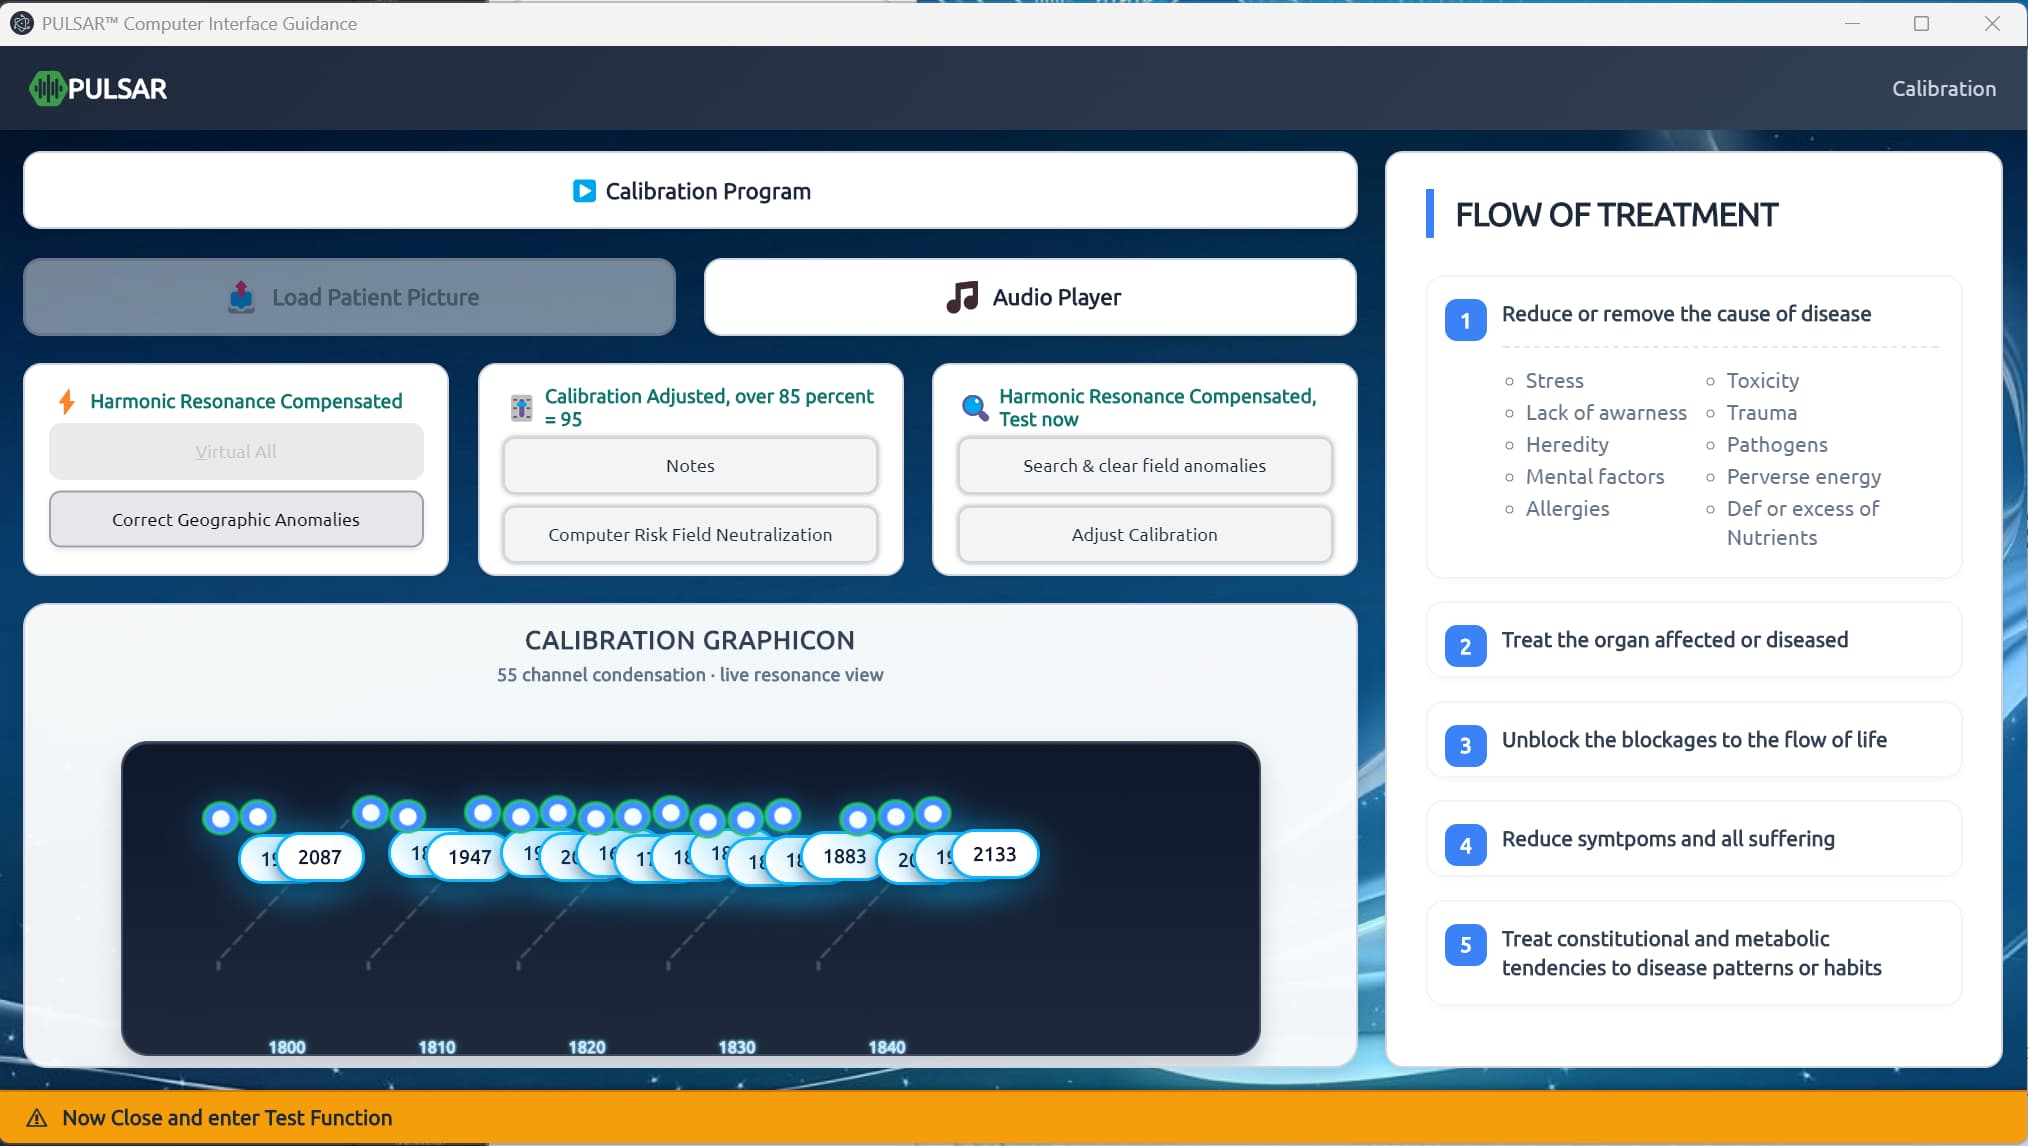Click the icon beside Calibration Adjusted heading
Screen dimensions: 2028x1146
[x=521, y=407]
